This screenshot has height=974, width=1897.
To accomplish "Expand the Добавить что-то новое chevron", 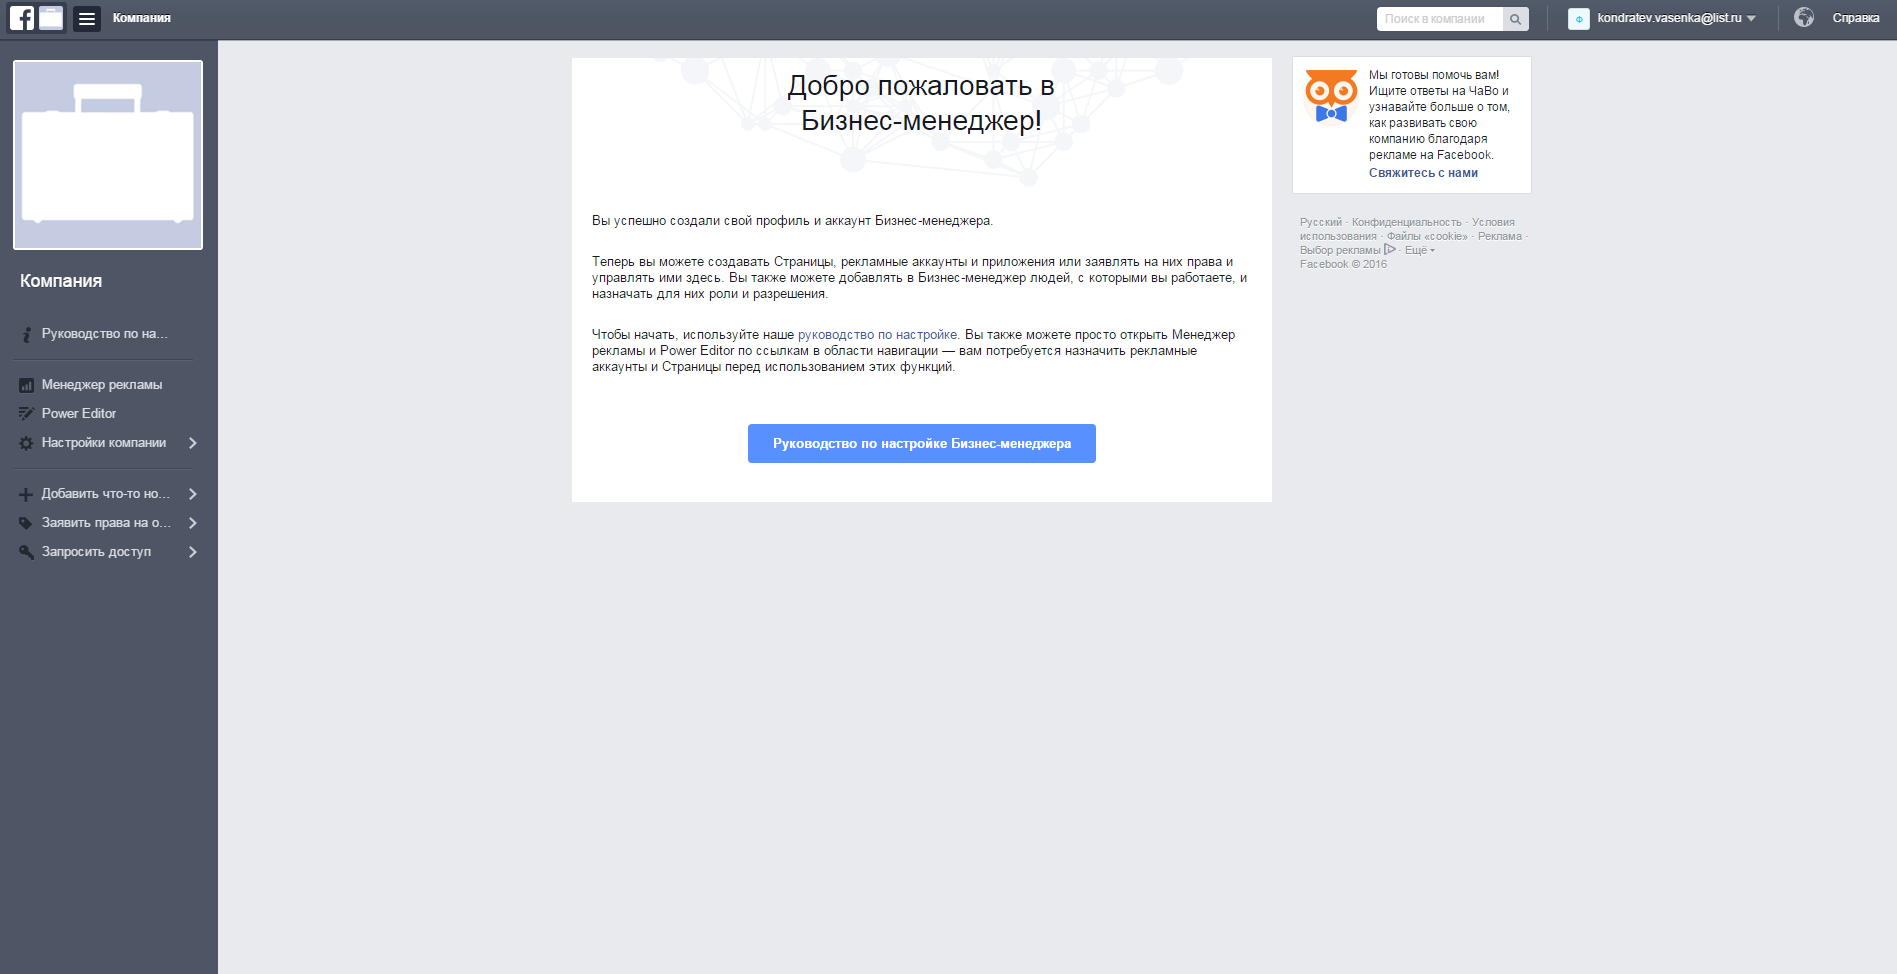I will pyautogui.click(x=193, y=494).
